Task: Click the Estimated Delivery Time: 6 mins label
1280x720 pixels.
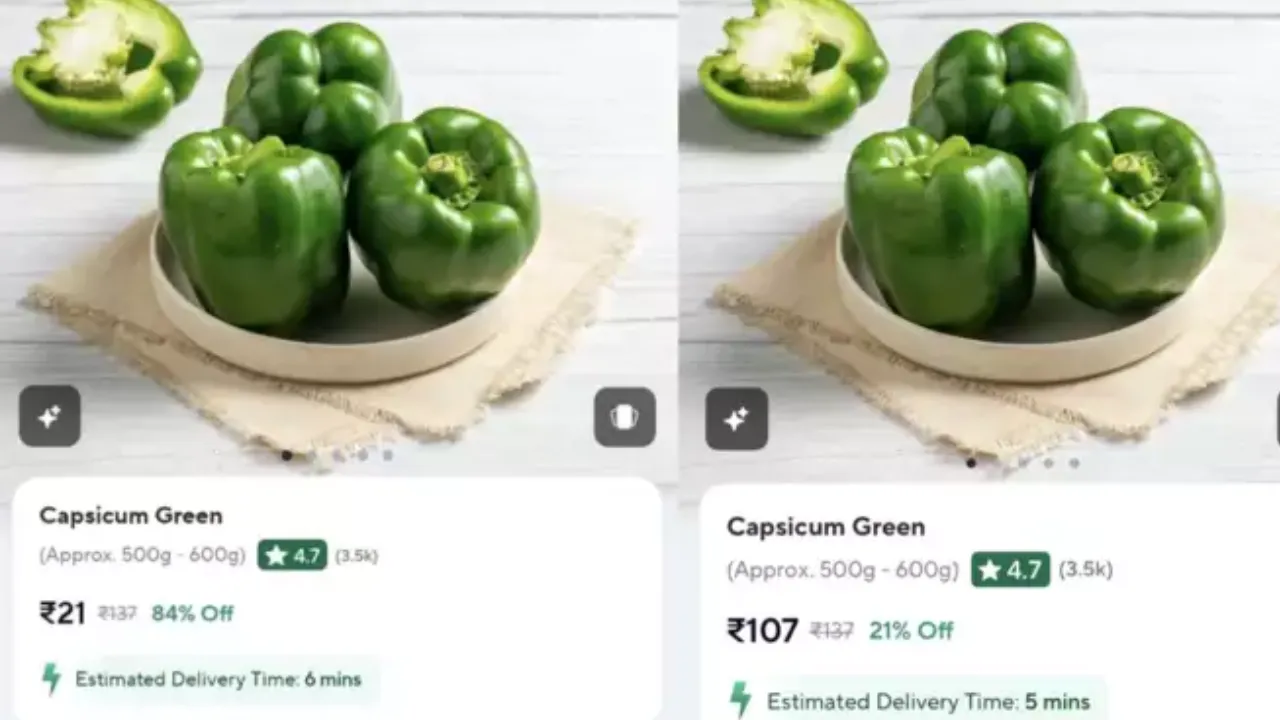Action: click(x=218, y=680)
